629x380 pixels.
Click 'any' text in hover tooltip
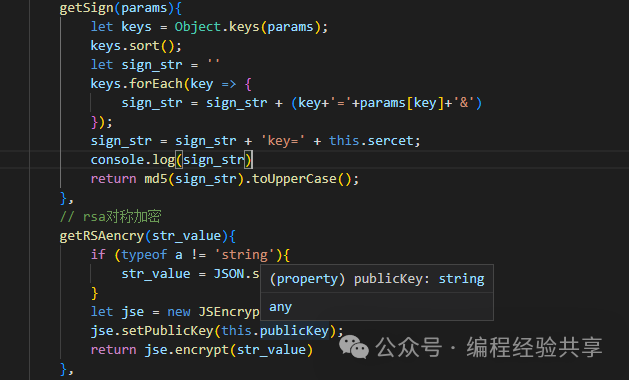click(x=280, y=307)
